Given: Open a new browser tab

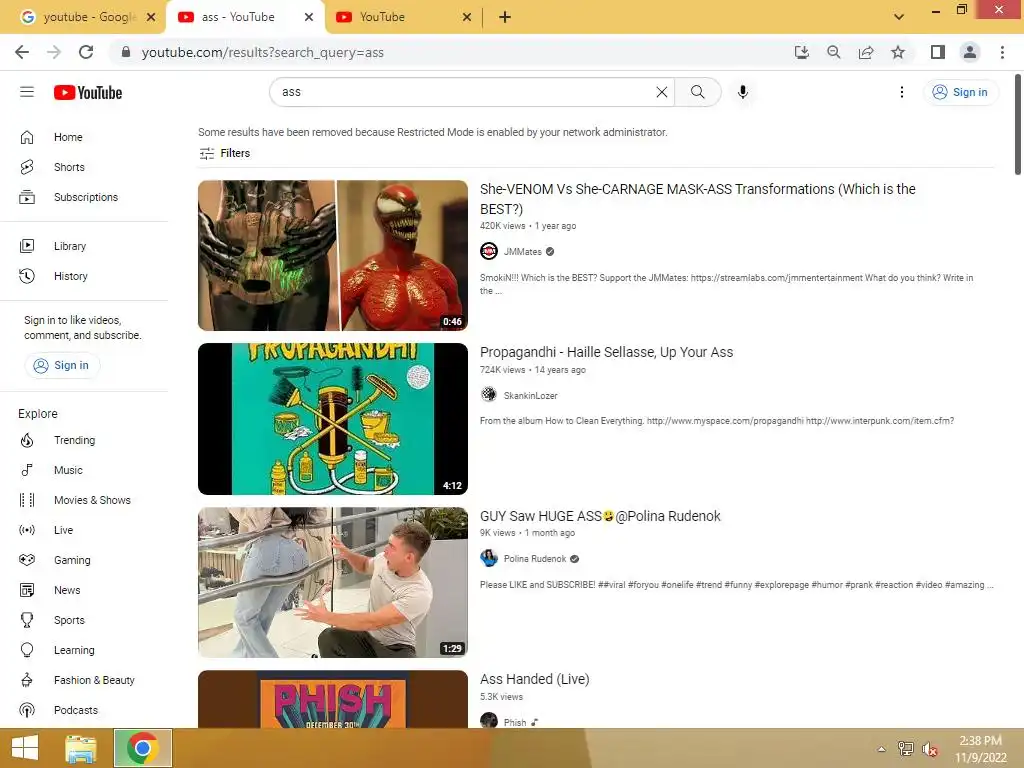Looking at the screenshot, I should pos(505,17).
